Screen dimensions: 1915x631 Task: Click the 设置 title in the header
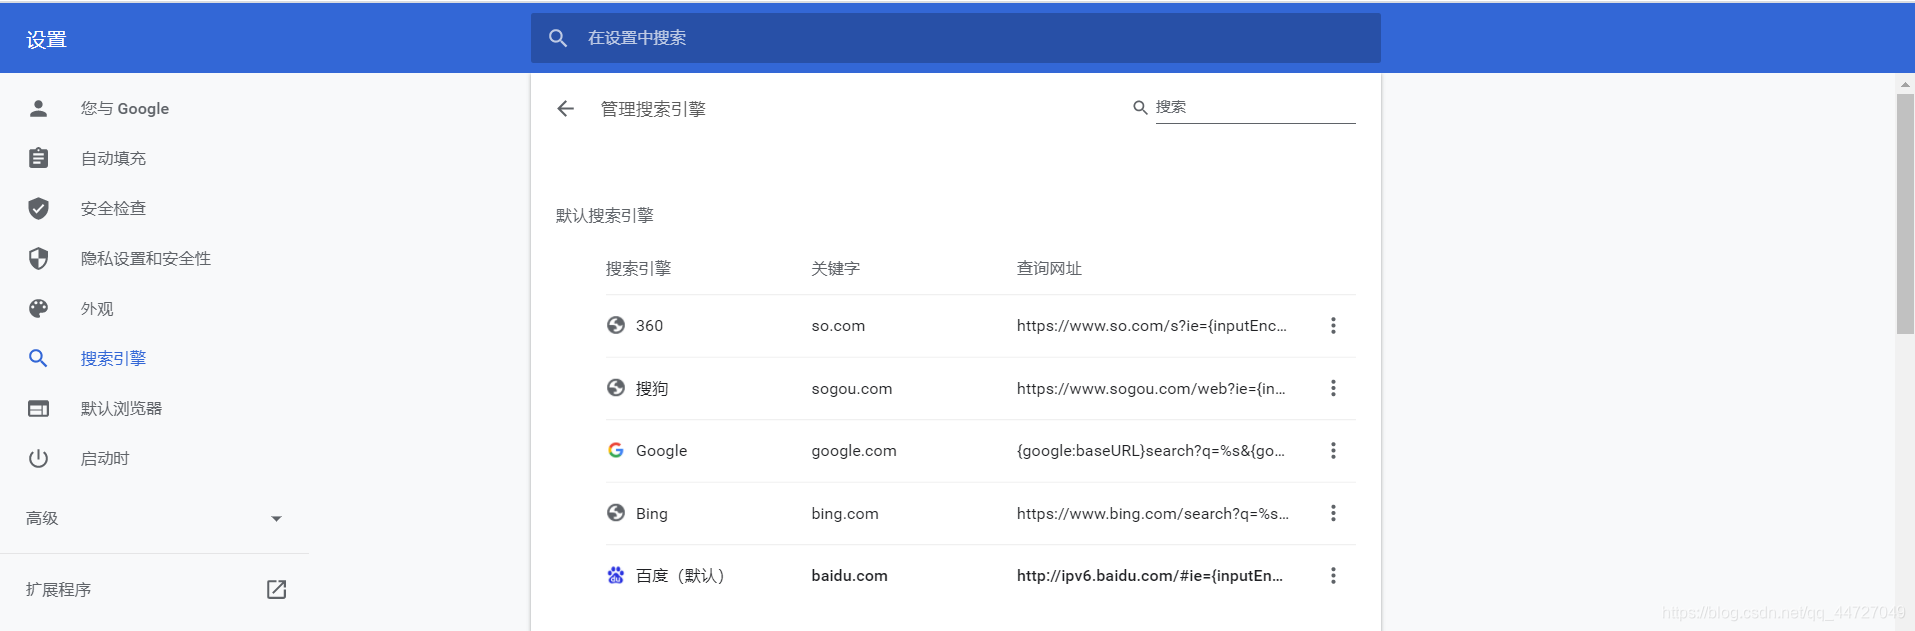[x=46, y=39]
